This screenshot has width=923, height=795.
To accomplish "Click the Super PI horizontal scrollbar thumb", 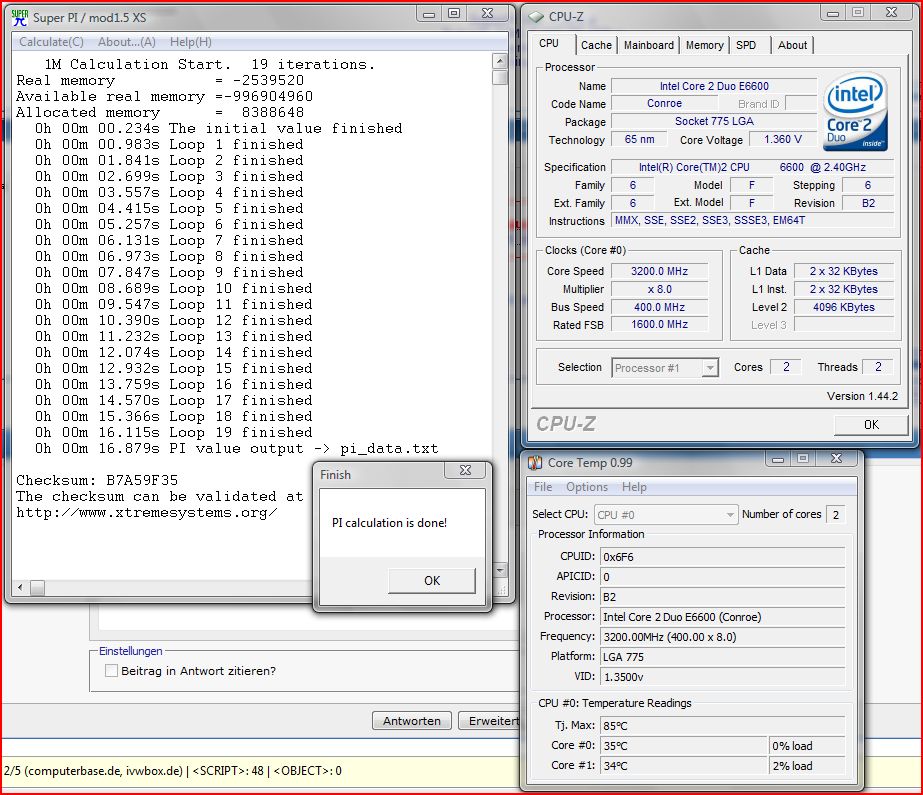I will tap(37, 587).
